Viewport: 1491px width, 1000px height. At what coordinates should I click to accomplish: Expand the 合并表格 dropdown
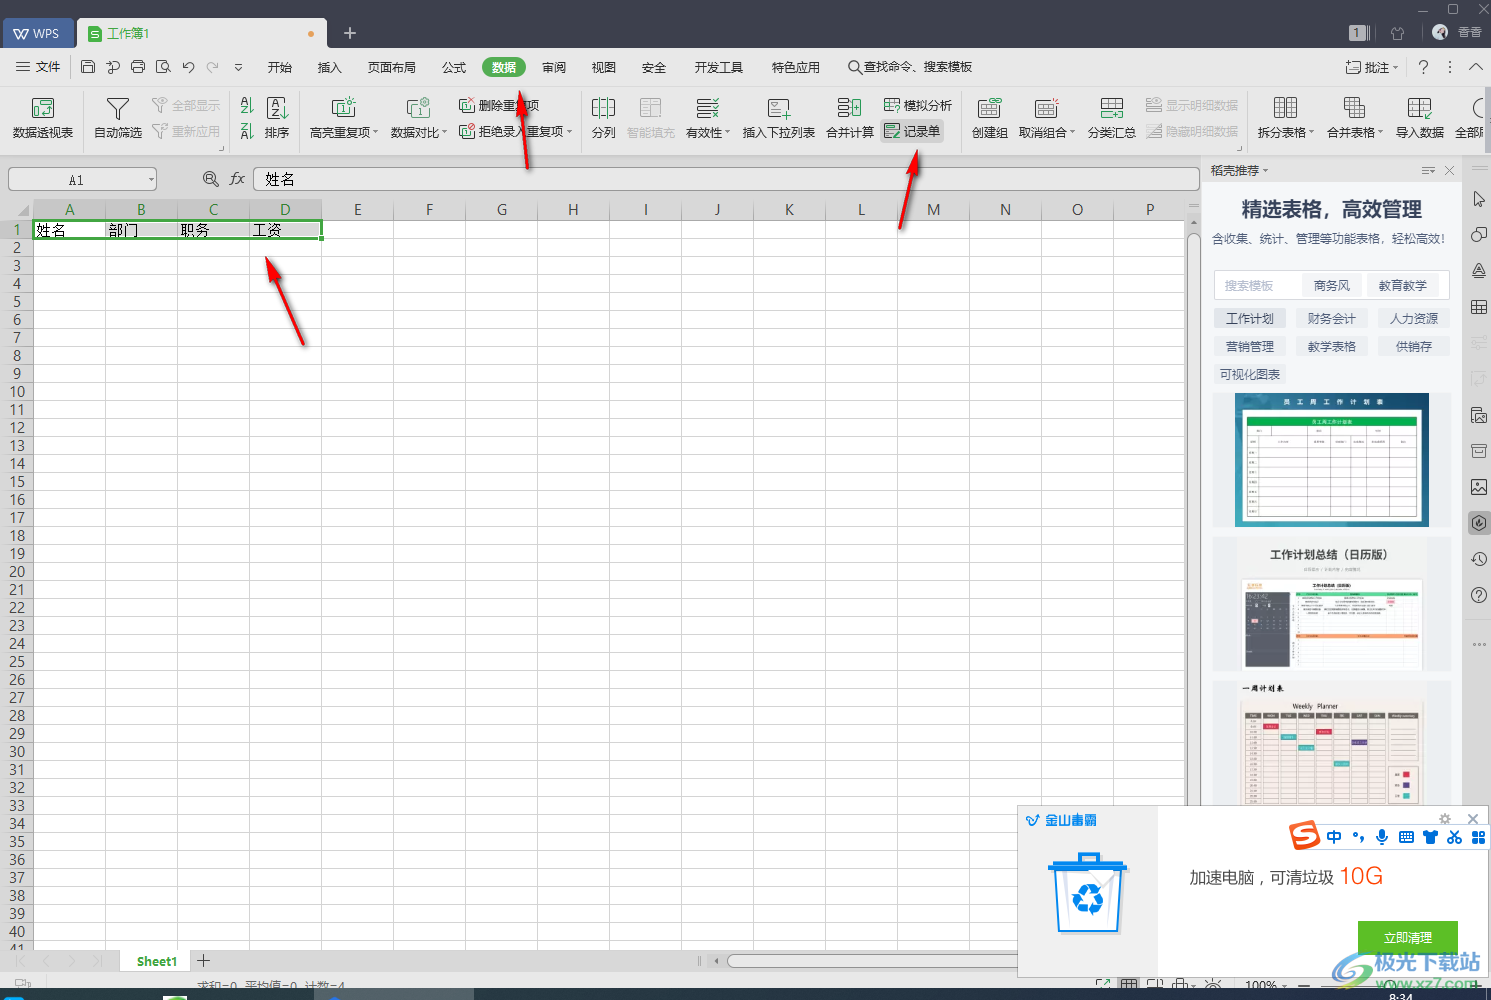[1380, 132]
